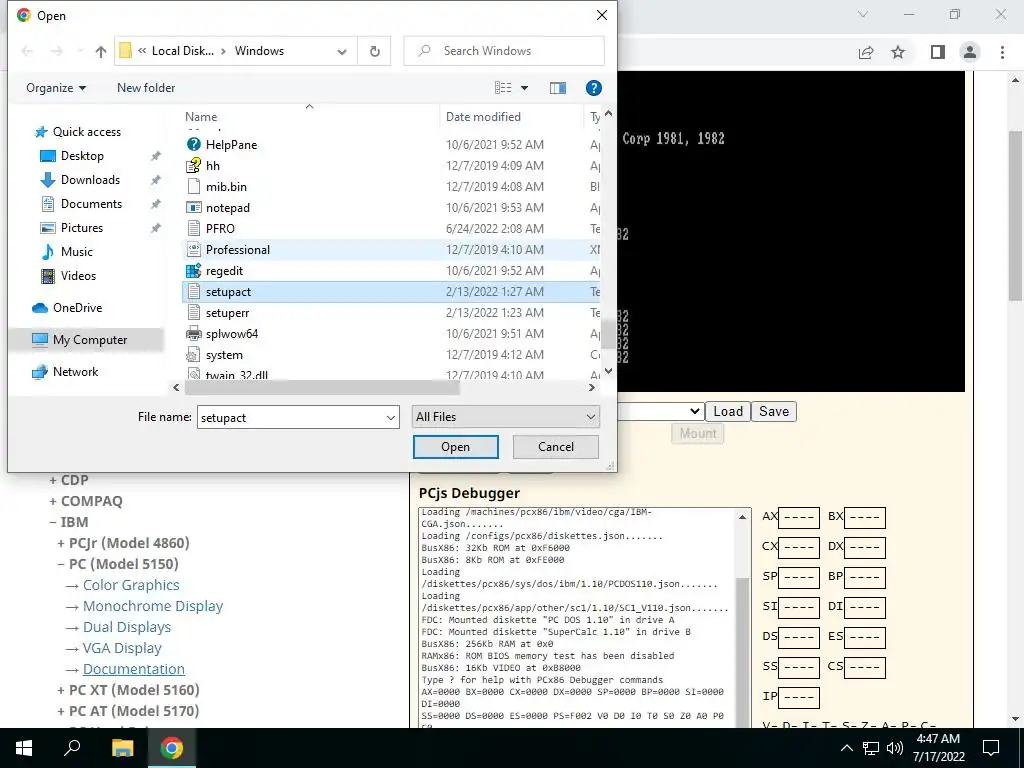Viewport: 1024px width, 768px height.
Task: Click the File name text field
Action: 291,417
